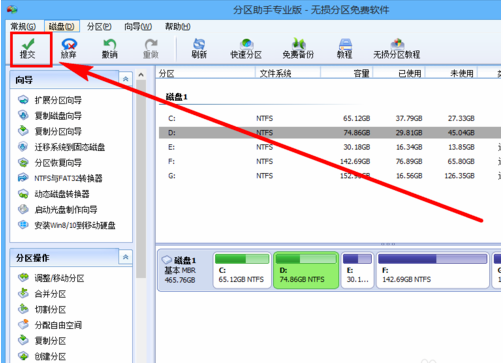Screen dimensions: 503x363
Task: Collapse the 向导 panel chevron
Action: 126,79
